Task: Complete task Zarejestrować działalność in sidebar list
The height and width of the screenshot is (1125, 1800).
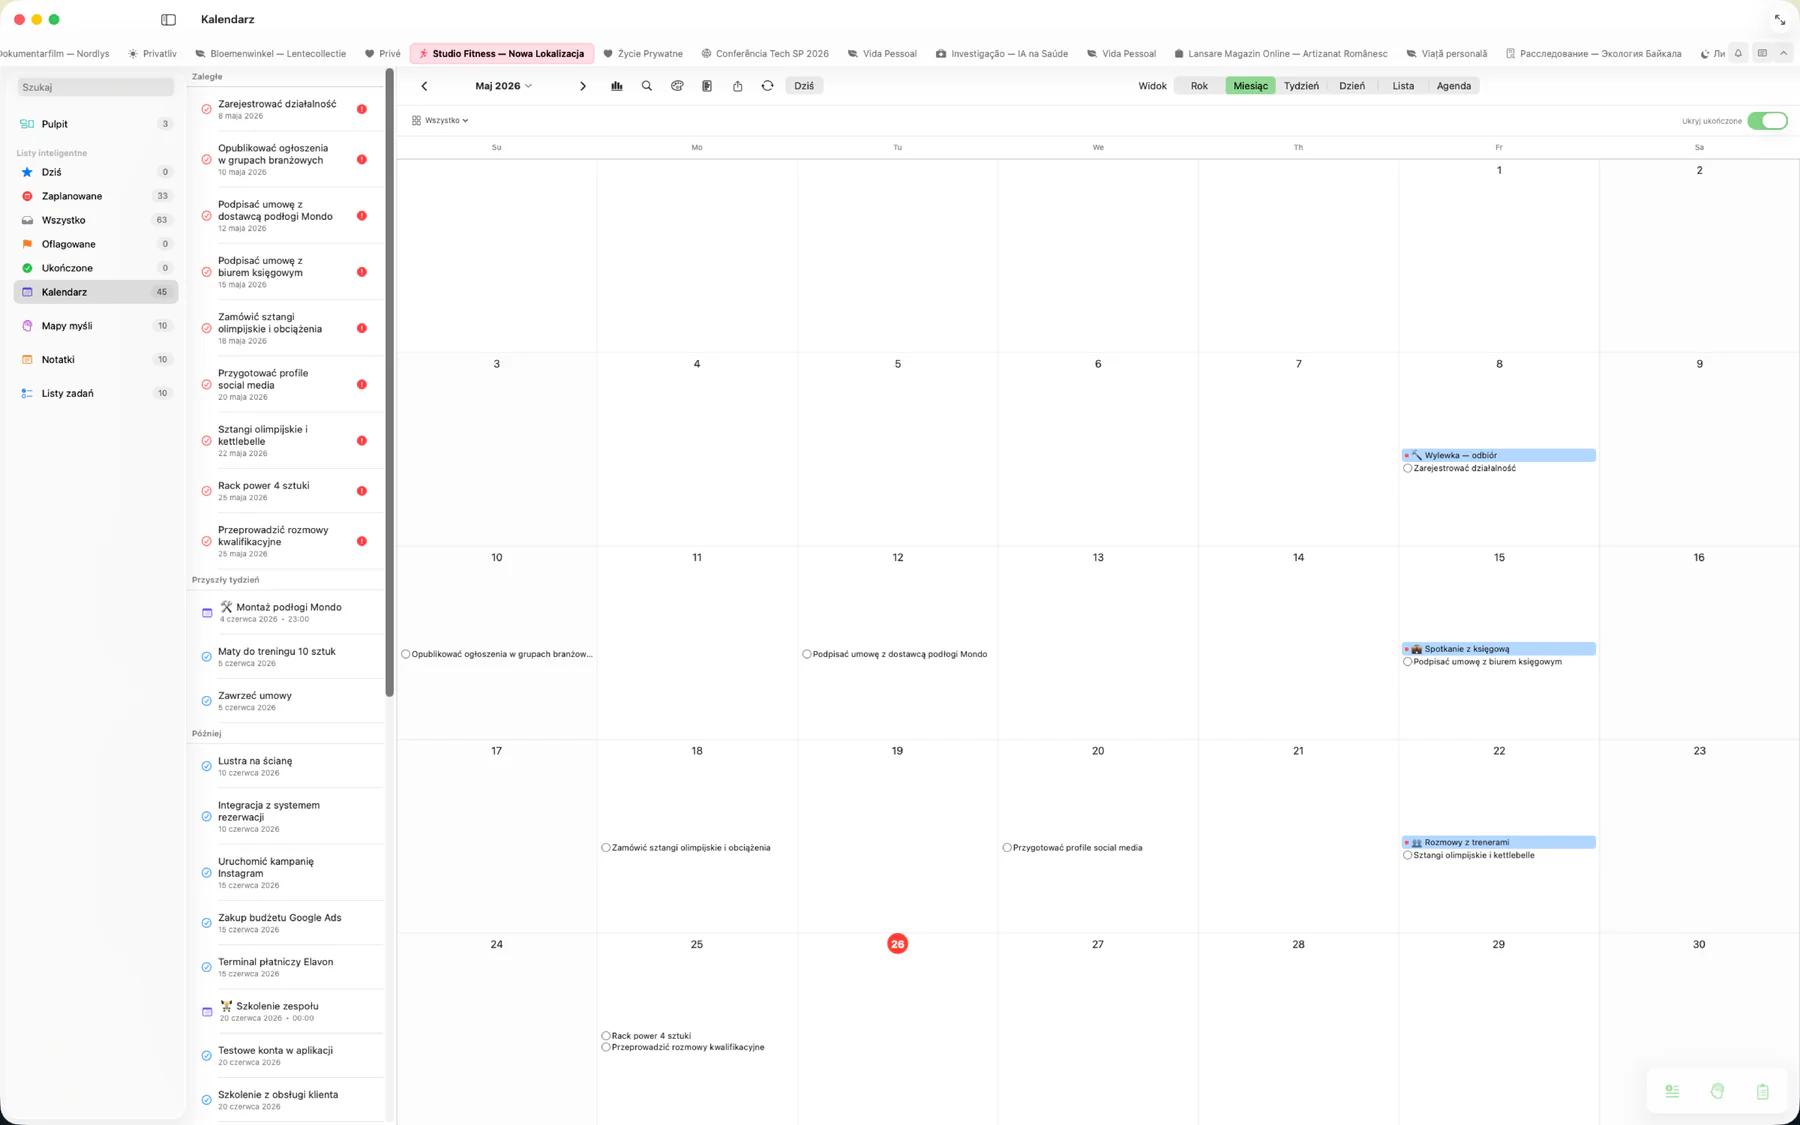Action: tap(206, 109)
